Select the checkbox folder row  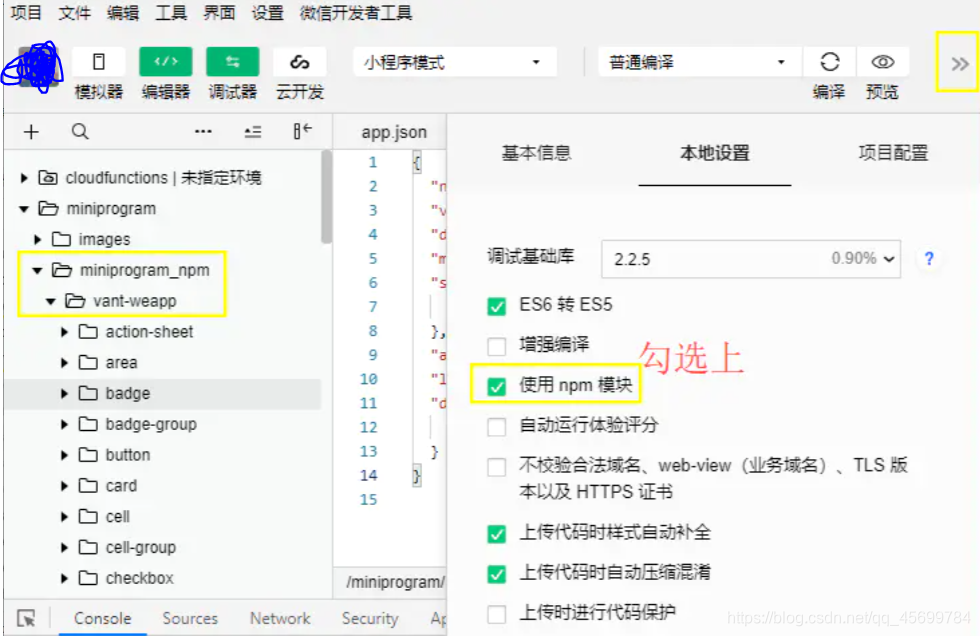[162, 578]
